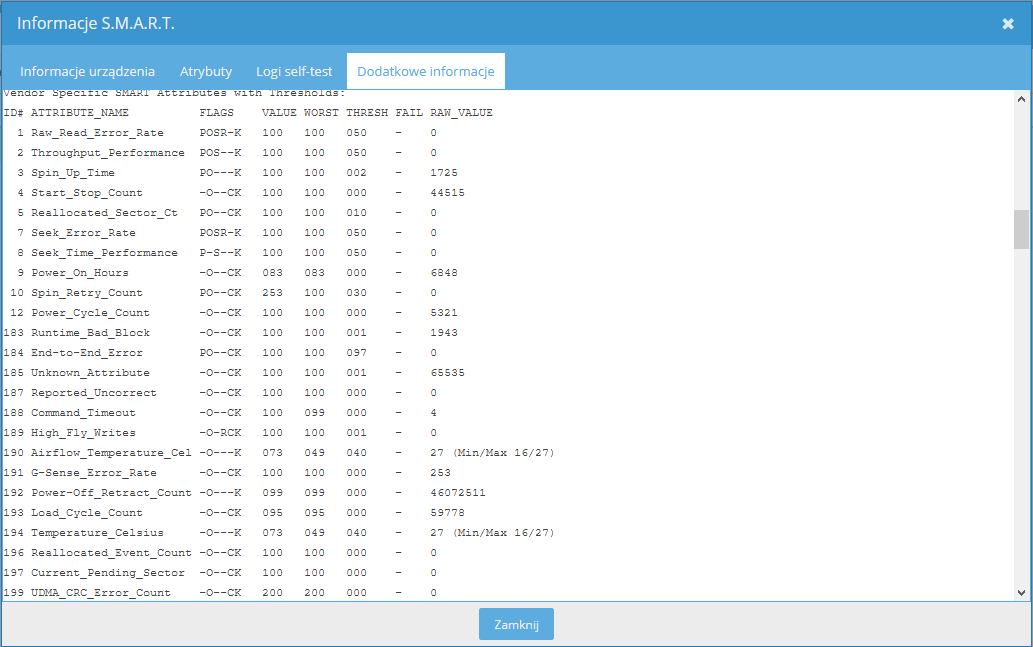The height and width of the screenshot is (647, 1033).
Task: Click Start_Stop_Count raw value 44515
Action: [x=447, y=193]
